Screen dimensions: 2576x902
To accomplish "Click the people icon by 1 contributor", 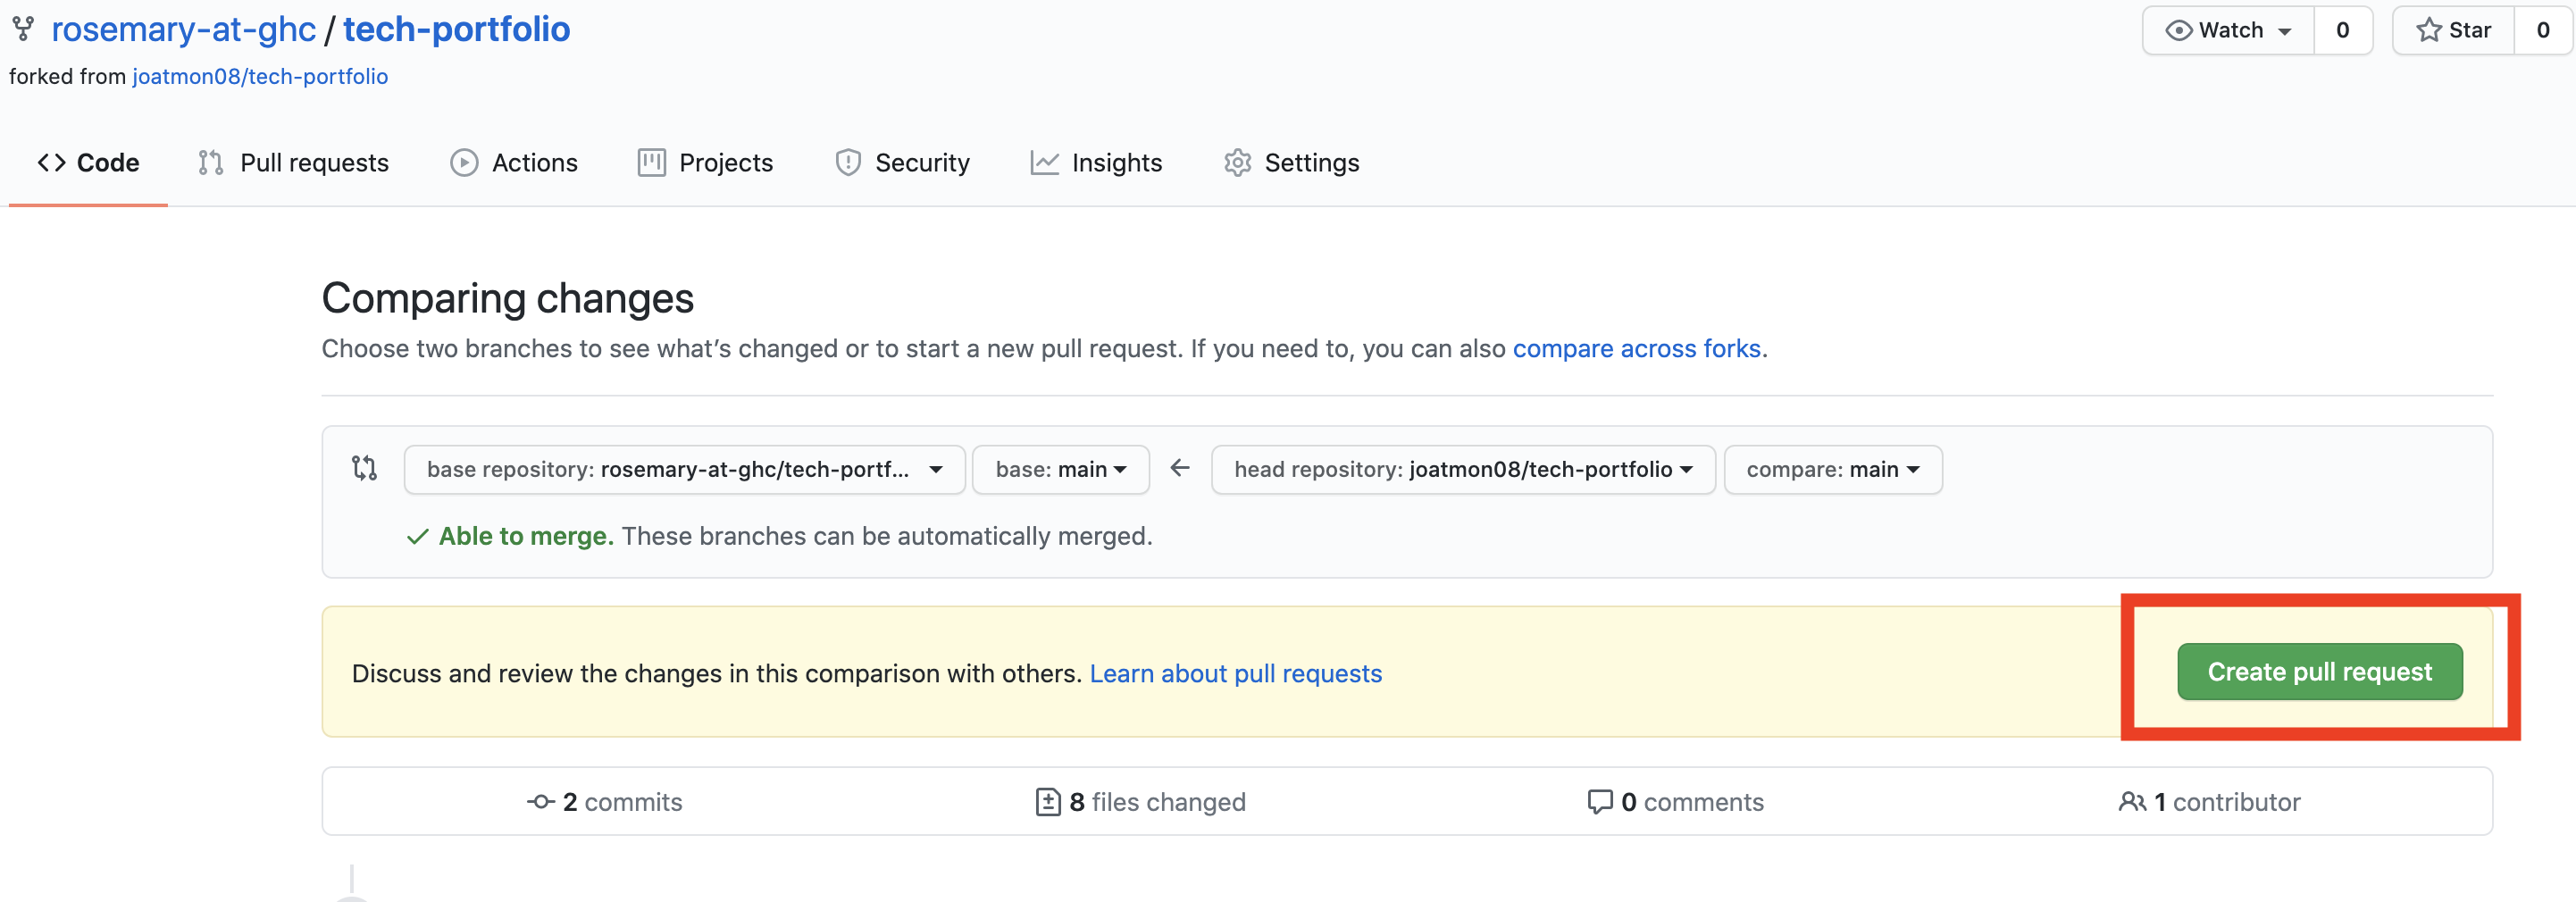I will pos(2132,801).
